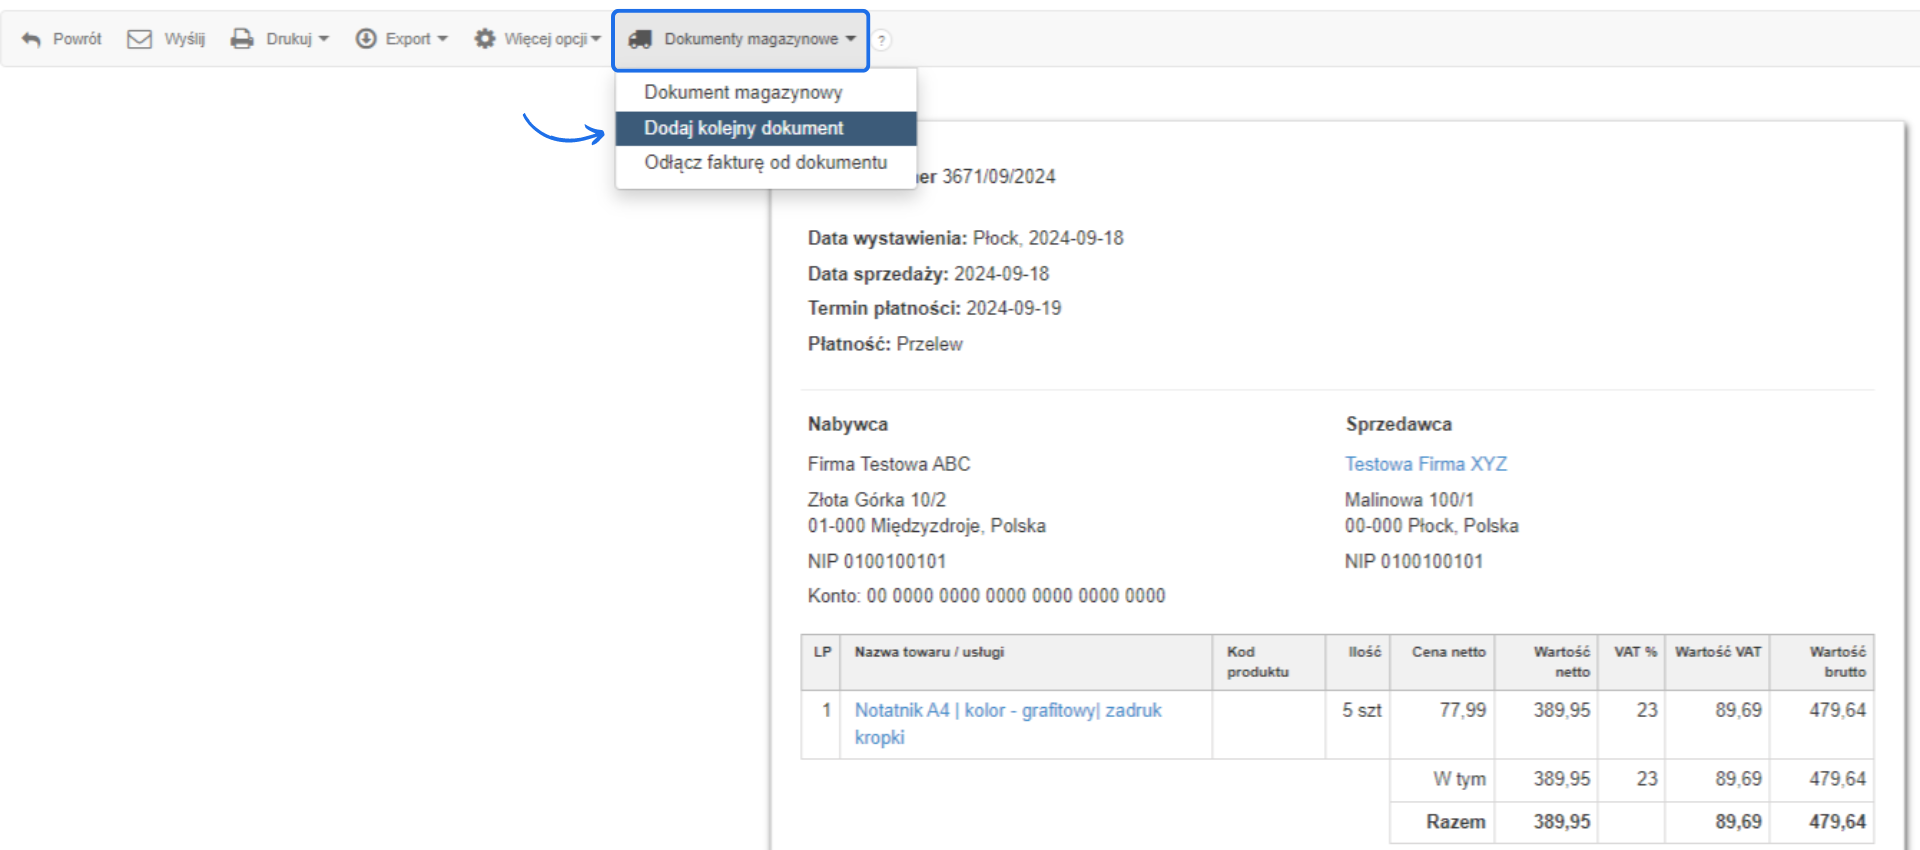This screenshot has height=850, width=1920.
Task: Open the Notatnik A4 product link
Action: [1007, 710]
